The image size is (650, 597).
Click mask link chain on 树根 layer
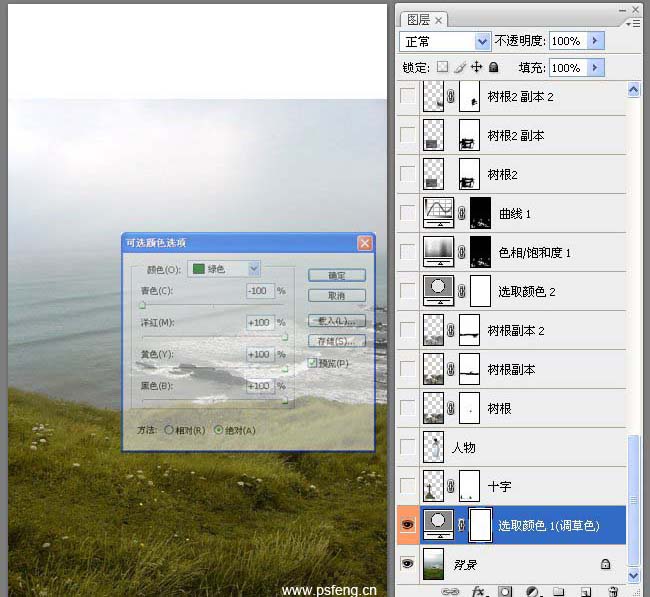coord(451,408)
